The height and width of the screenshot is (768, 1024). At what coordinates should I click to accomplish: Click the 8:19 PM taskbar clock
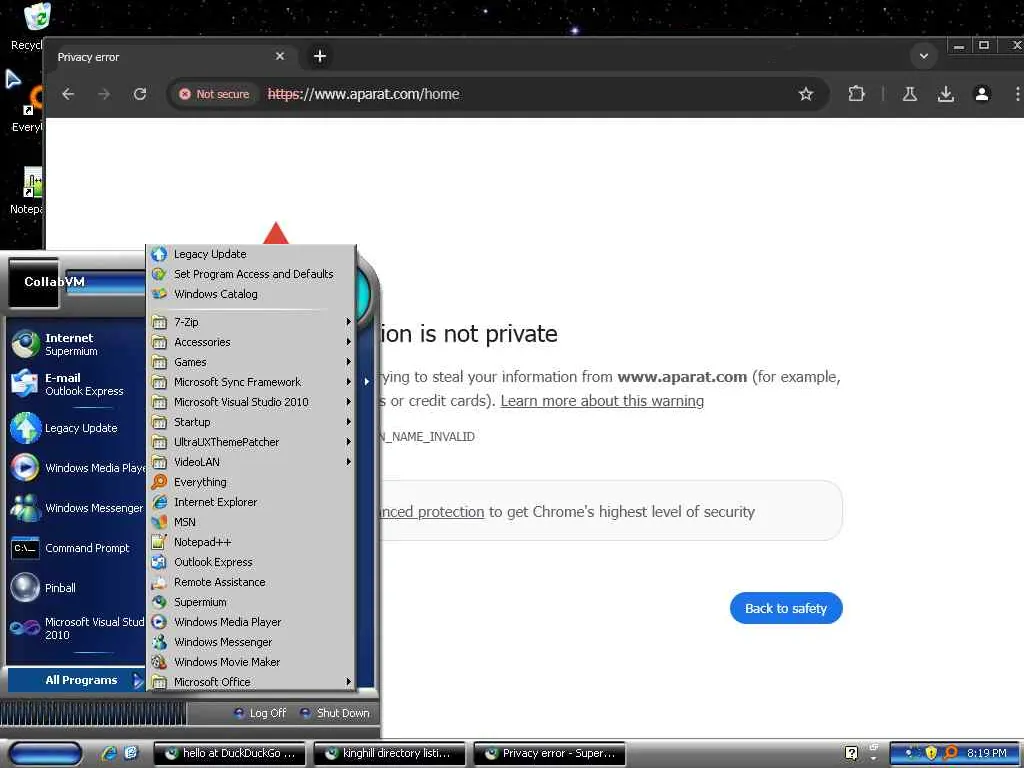987,753
